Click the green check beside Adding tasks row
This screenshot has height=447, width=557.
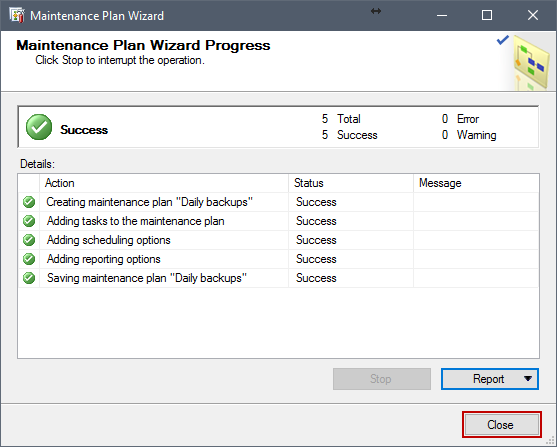pos(29,221)
